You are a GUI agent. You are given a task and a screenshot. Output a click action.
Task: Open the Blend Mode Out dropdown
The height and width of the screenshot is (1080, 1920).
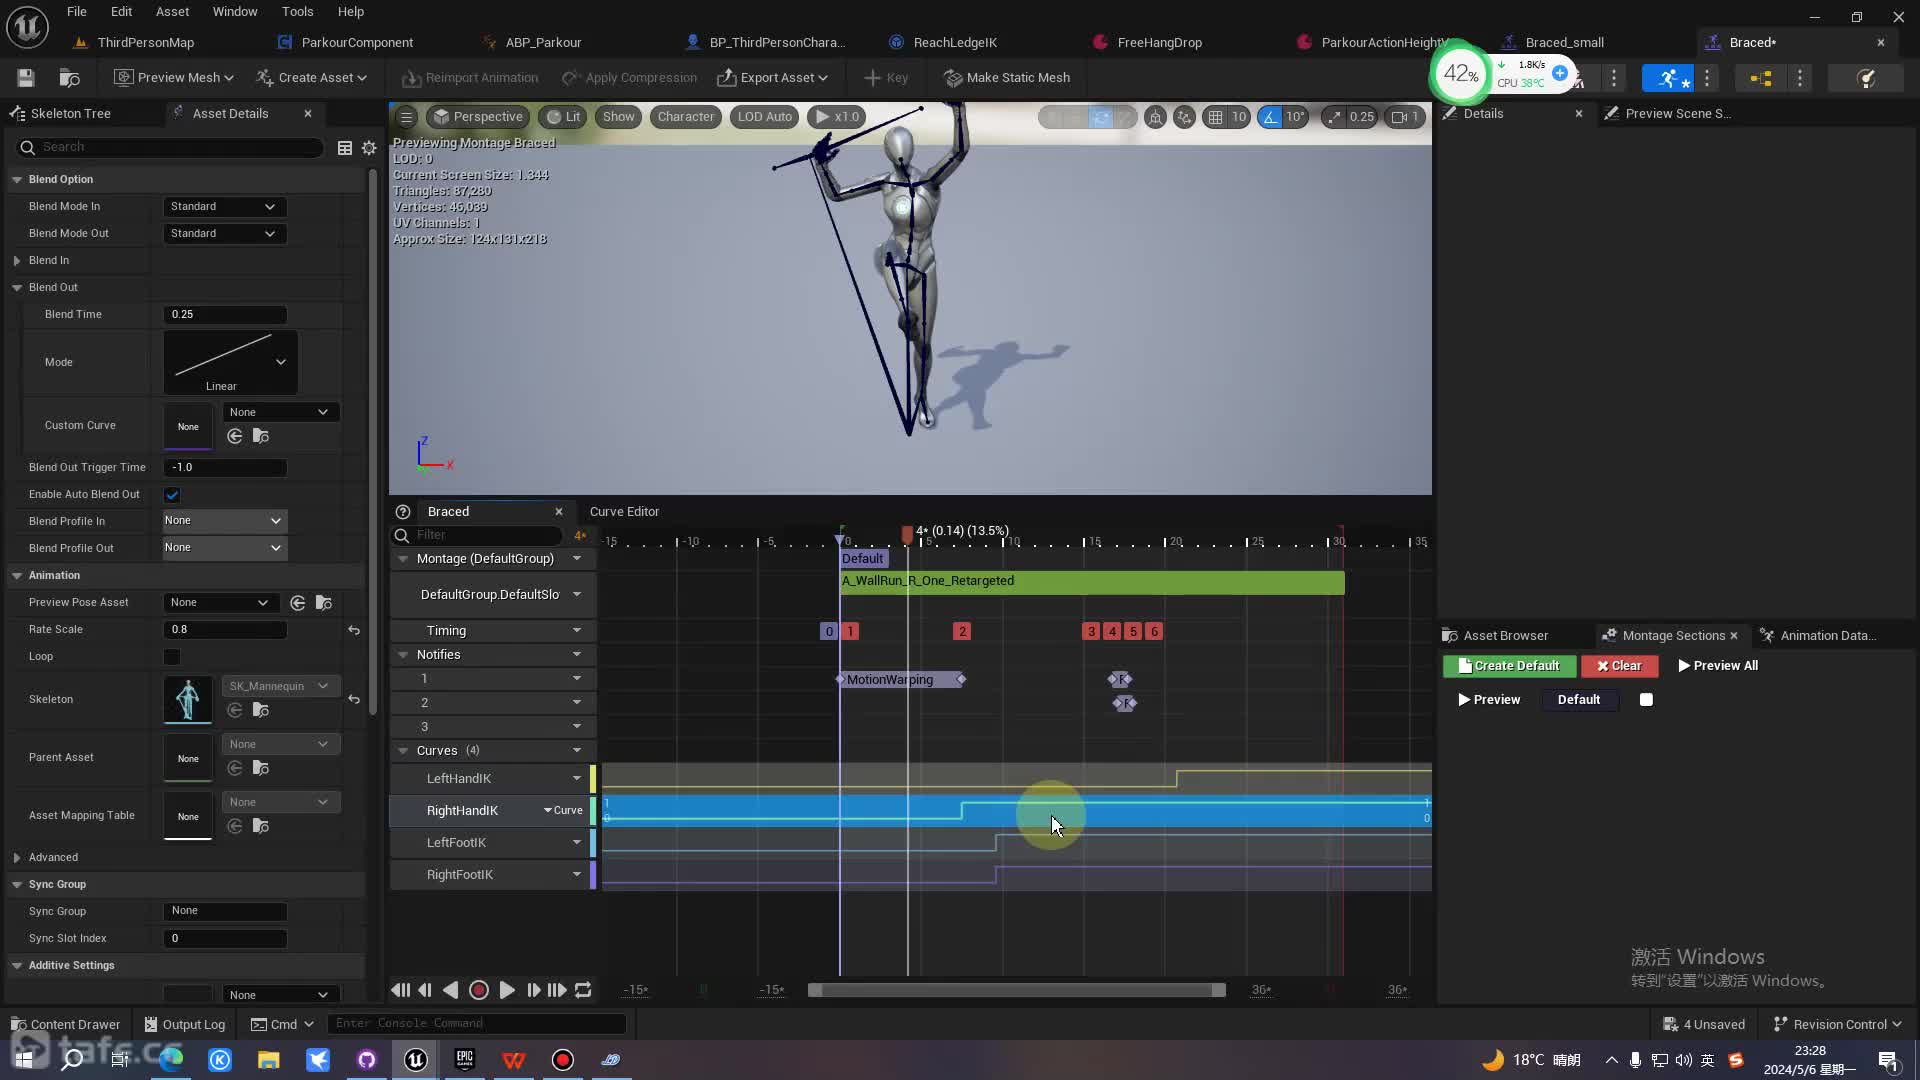[224, 234]
